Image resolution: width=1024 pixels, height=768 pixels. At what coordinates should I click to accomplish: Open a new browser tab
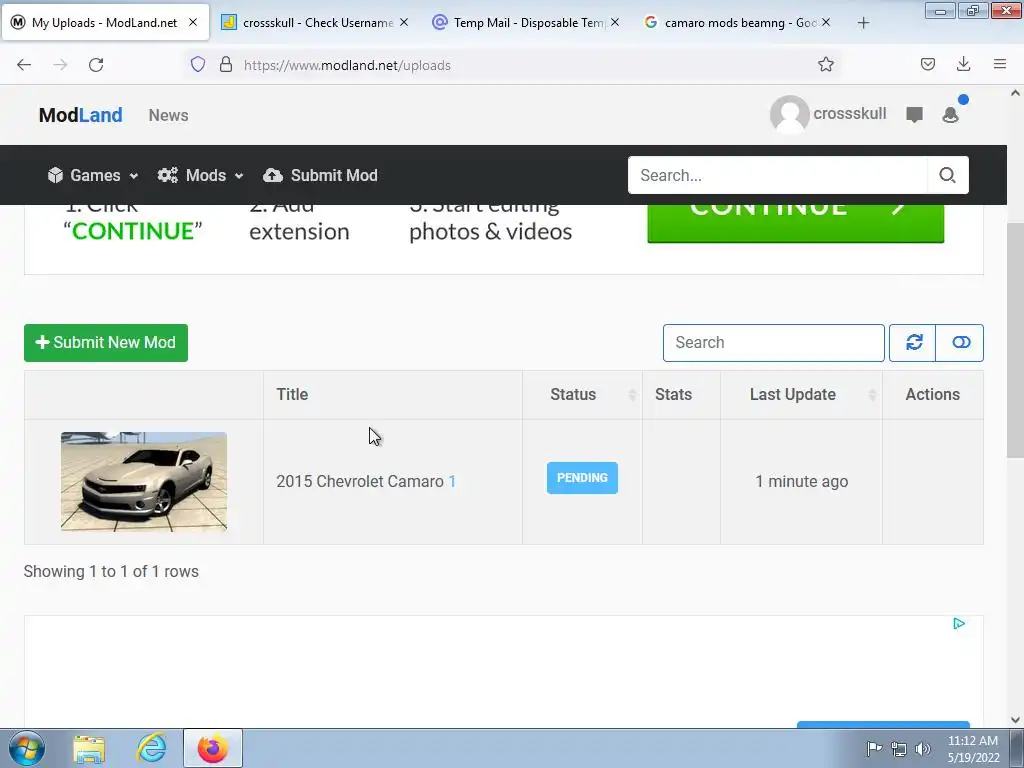pyautogui.click(x=863, y=23)
